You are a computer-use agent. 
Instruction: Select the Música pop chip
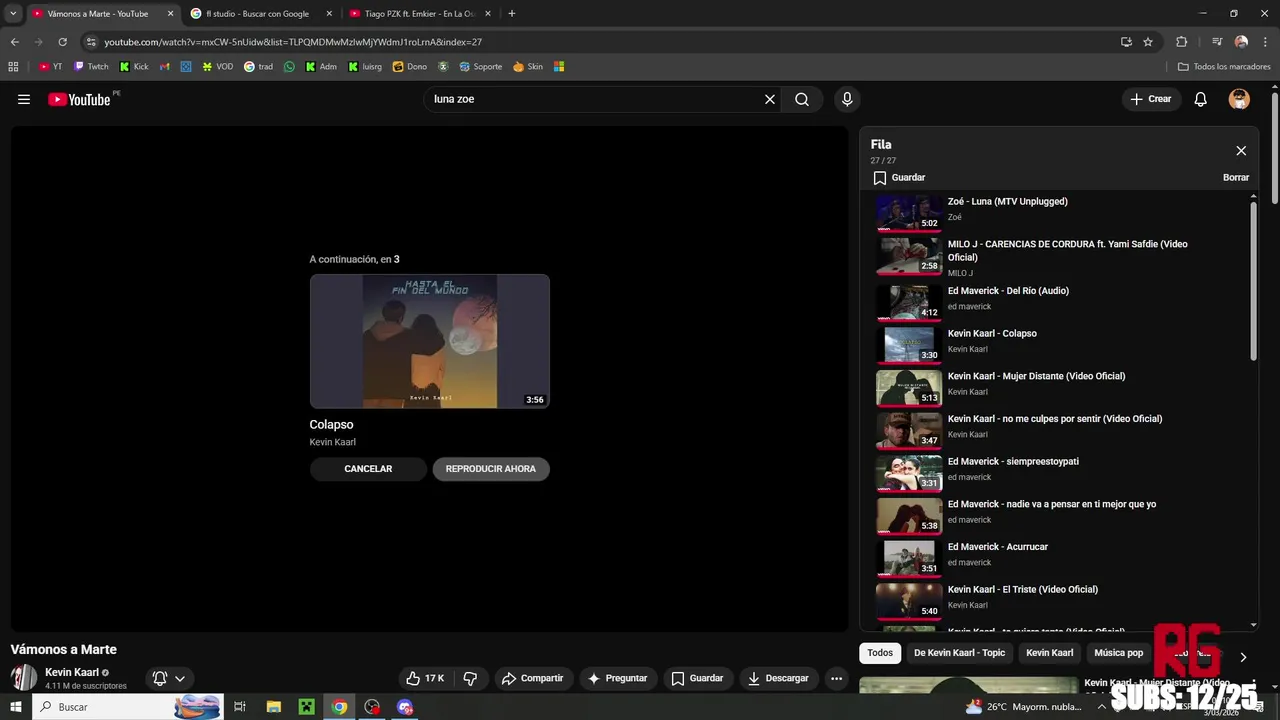click(1118, 653)
